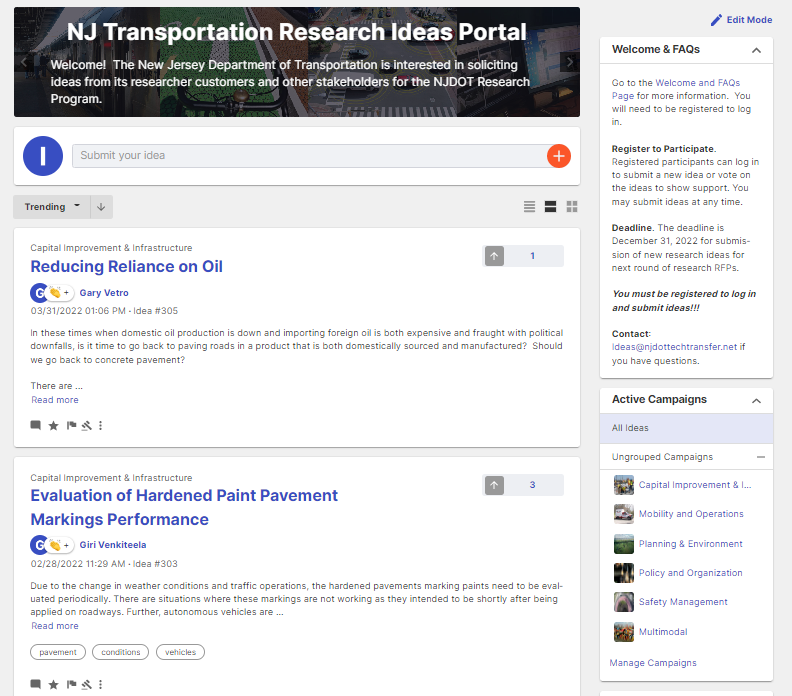
Task: Open the Trending sort dropdown
Action: (x=52, y=207)
